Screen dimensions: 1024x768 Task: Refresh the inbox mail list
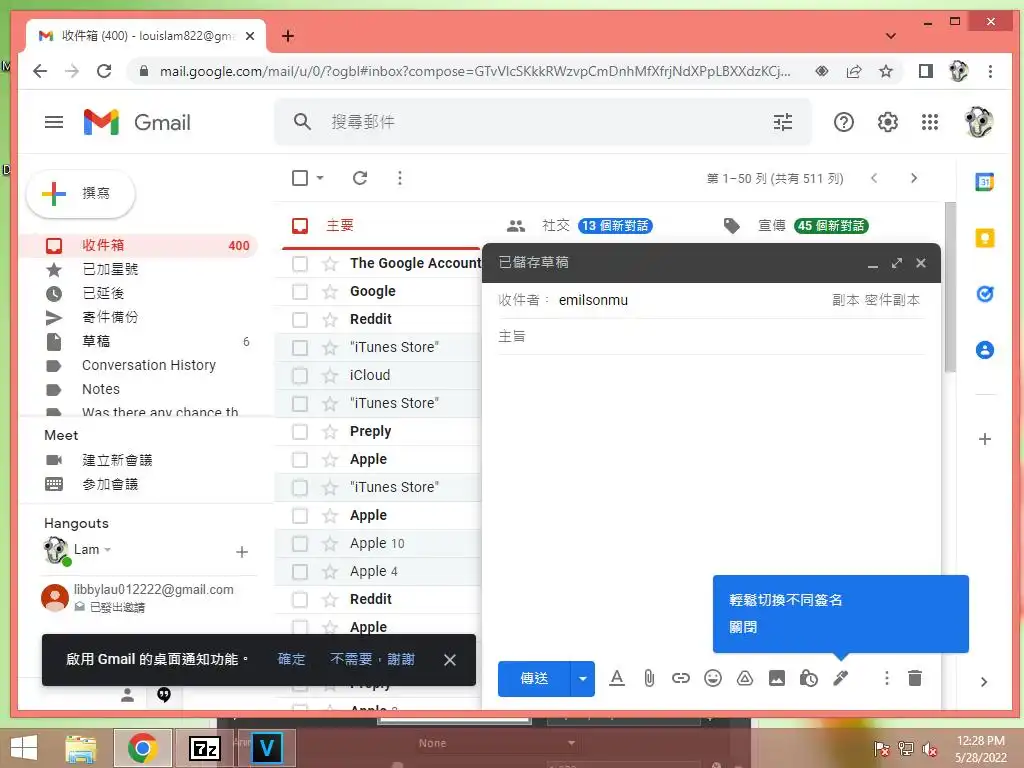point(360,178)
